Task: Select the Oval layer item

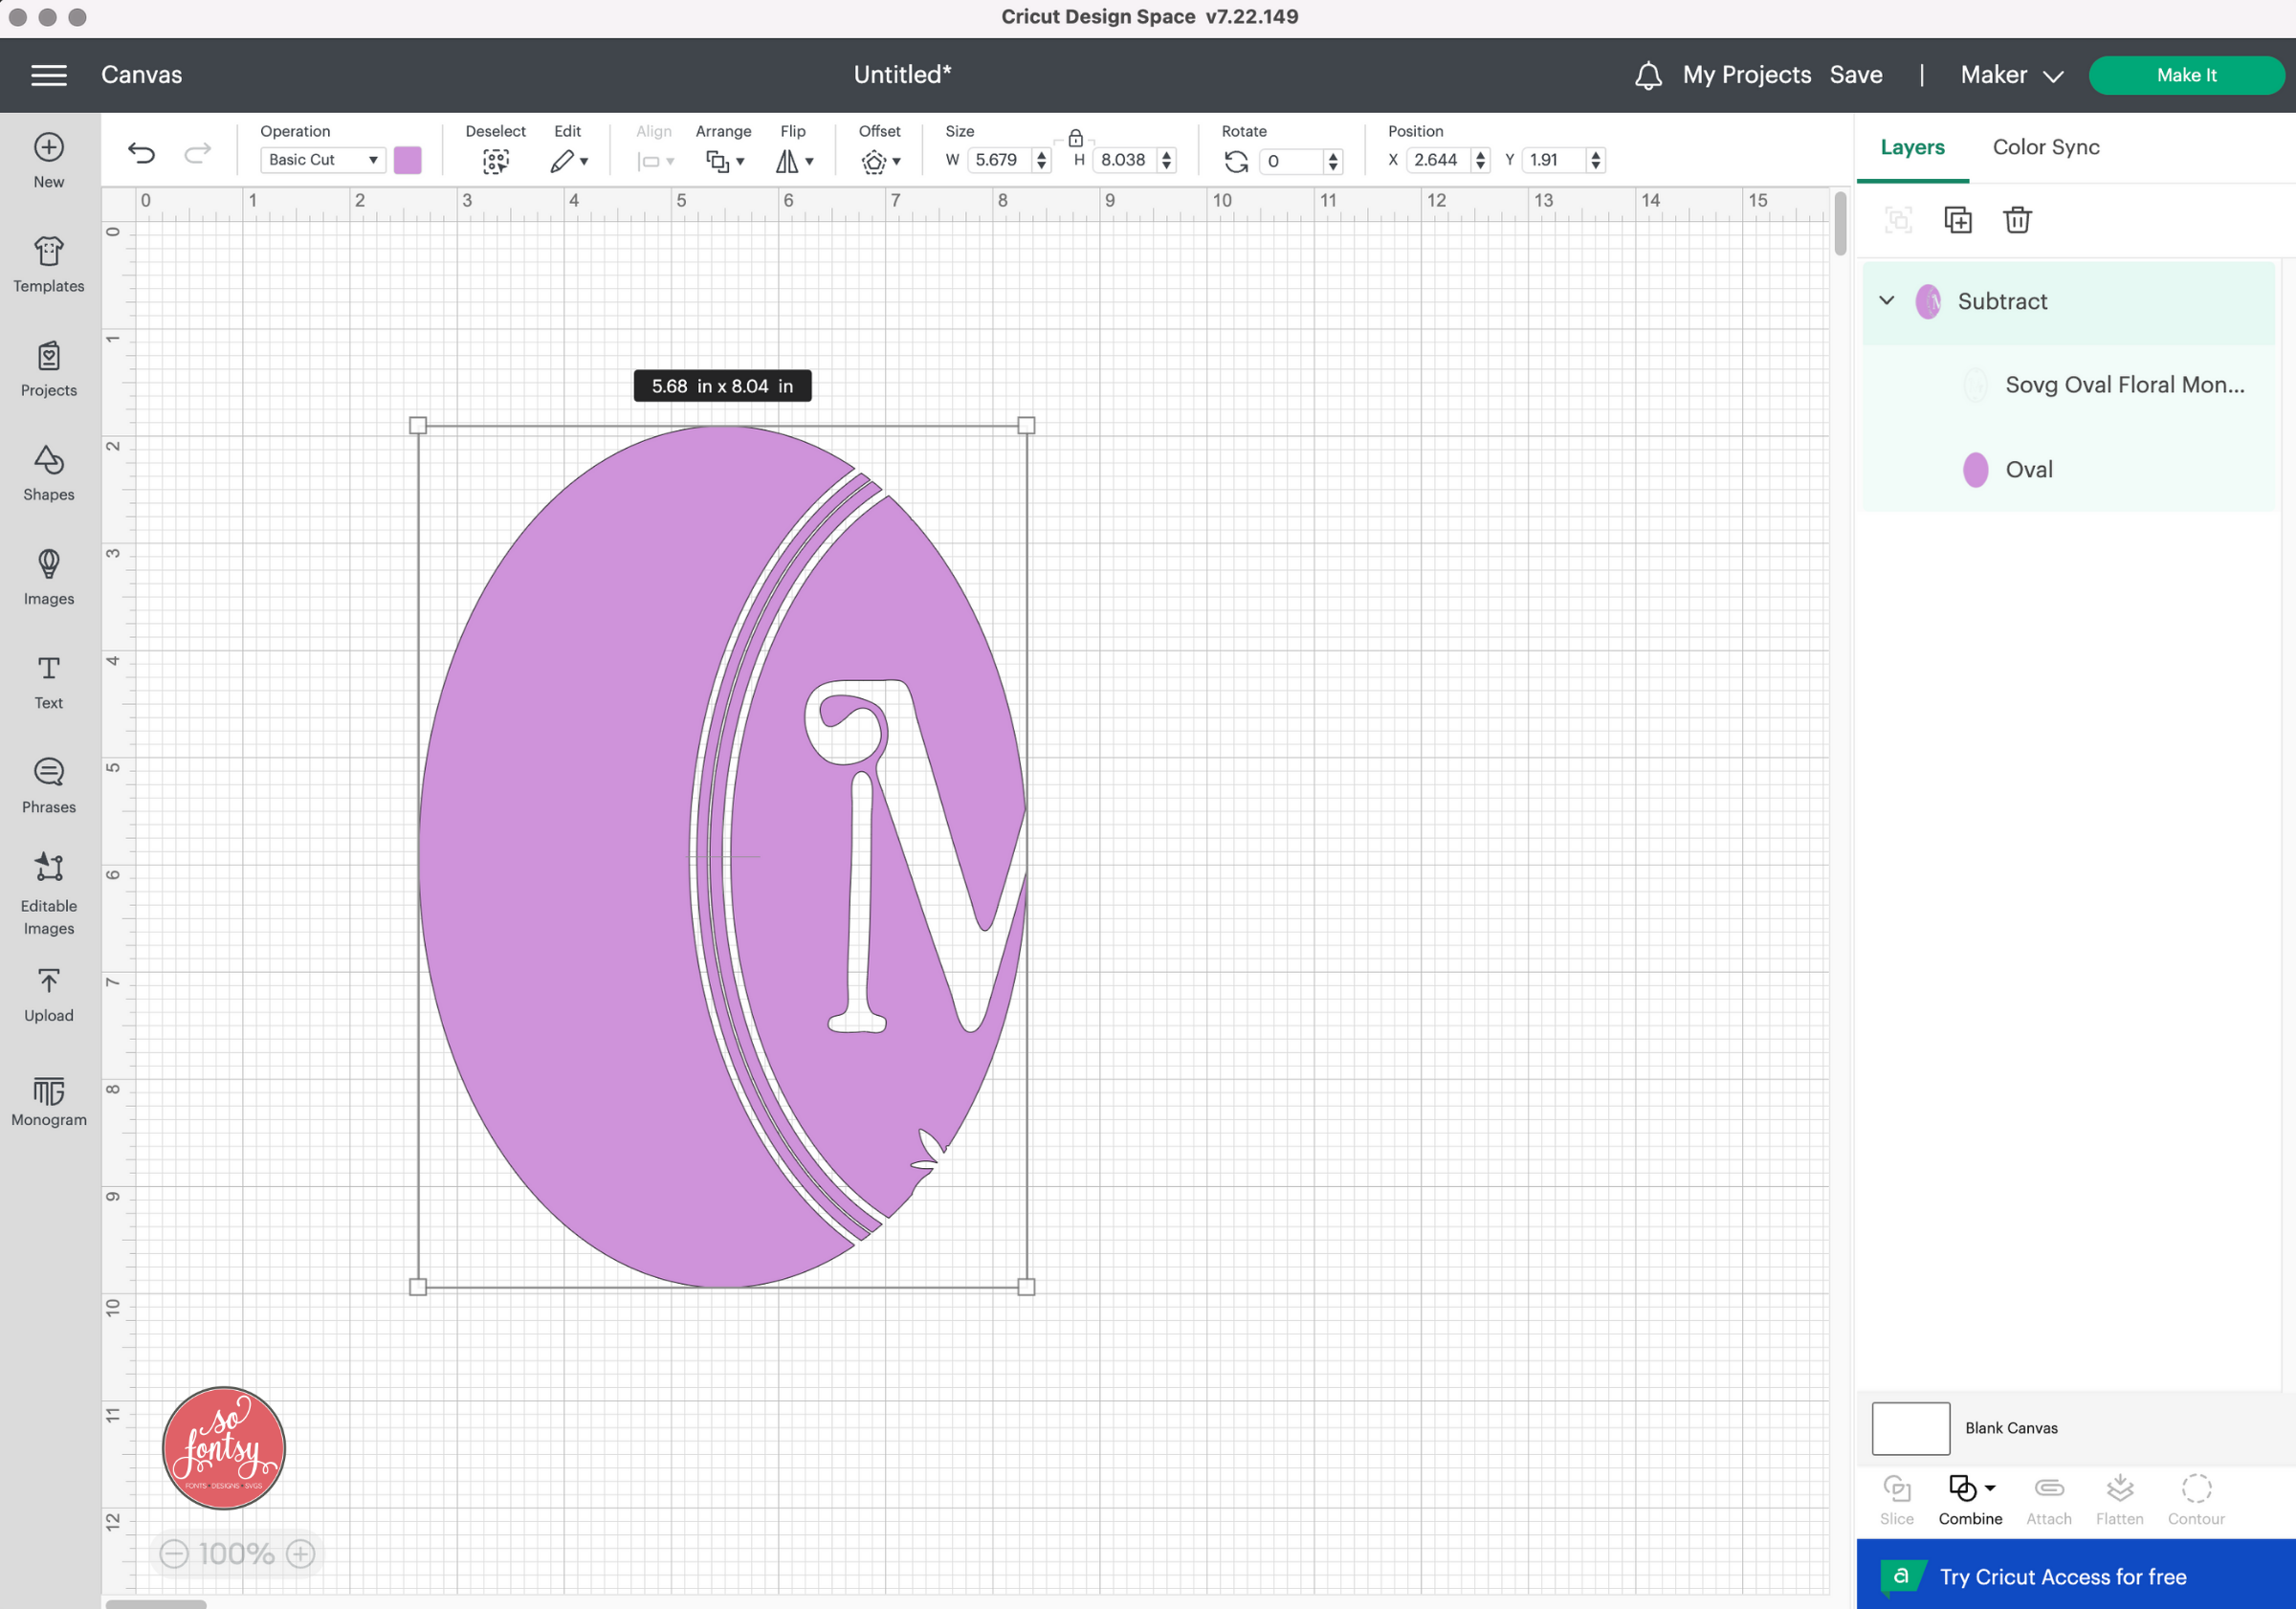Action: (2029, 470)
